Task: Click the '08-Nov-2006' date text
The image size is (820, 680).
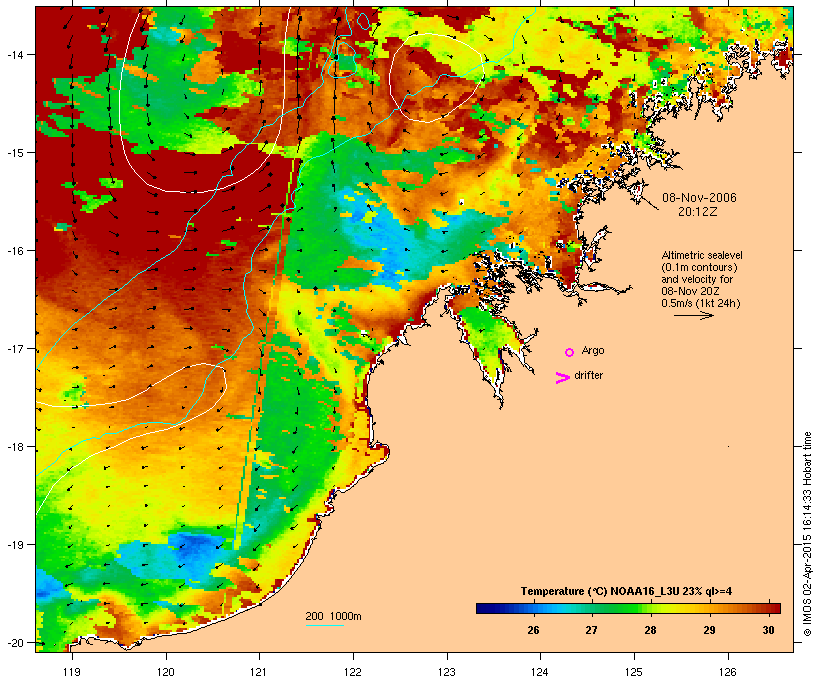Action: tap(699, 198)
